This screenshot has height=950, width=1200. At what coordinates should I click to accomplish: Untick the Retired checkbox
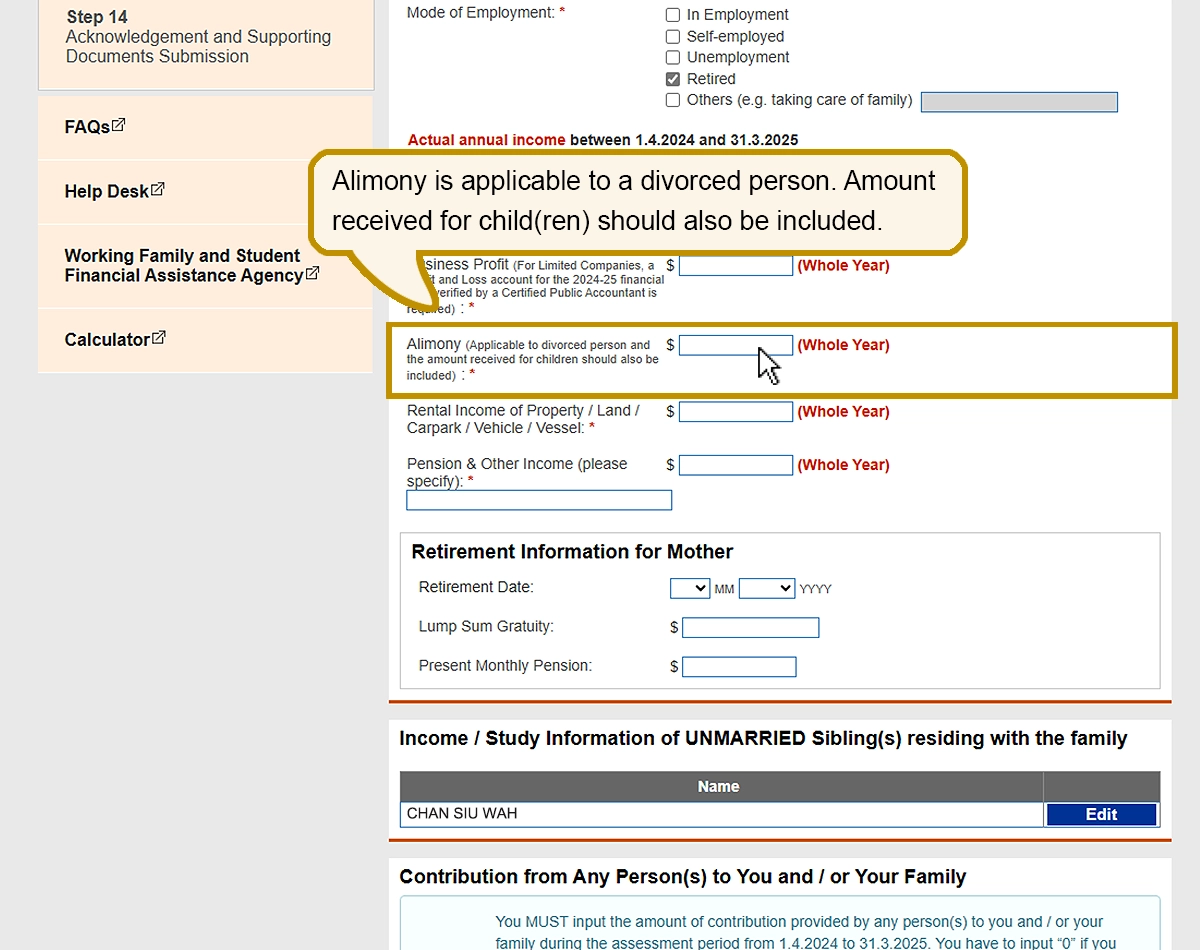click(x=673, y=79)
